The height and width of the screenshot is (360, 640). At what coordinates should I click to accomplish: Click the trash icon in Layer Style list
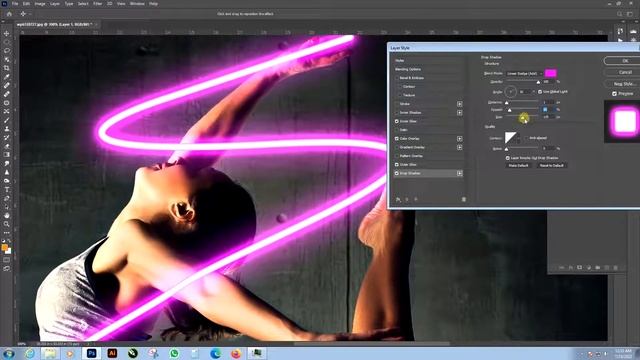(464, 200)
